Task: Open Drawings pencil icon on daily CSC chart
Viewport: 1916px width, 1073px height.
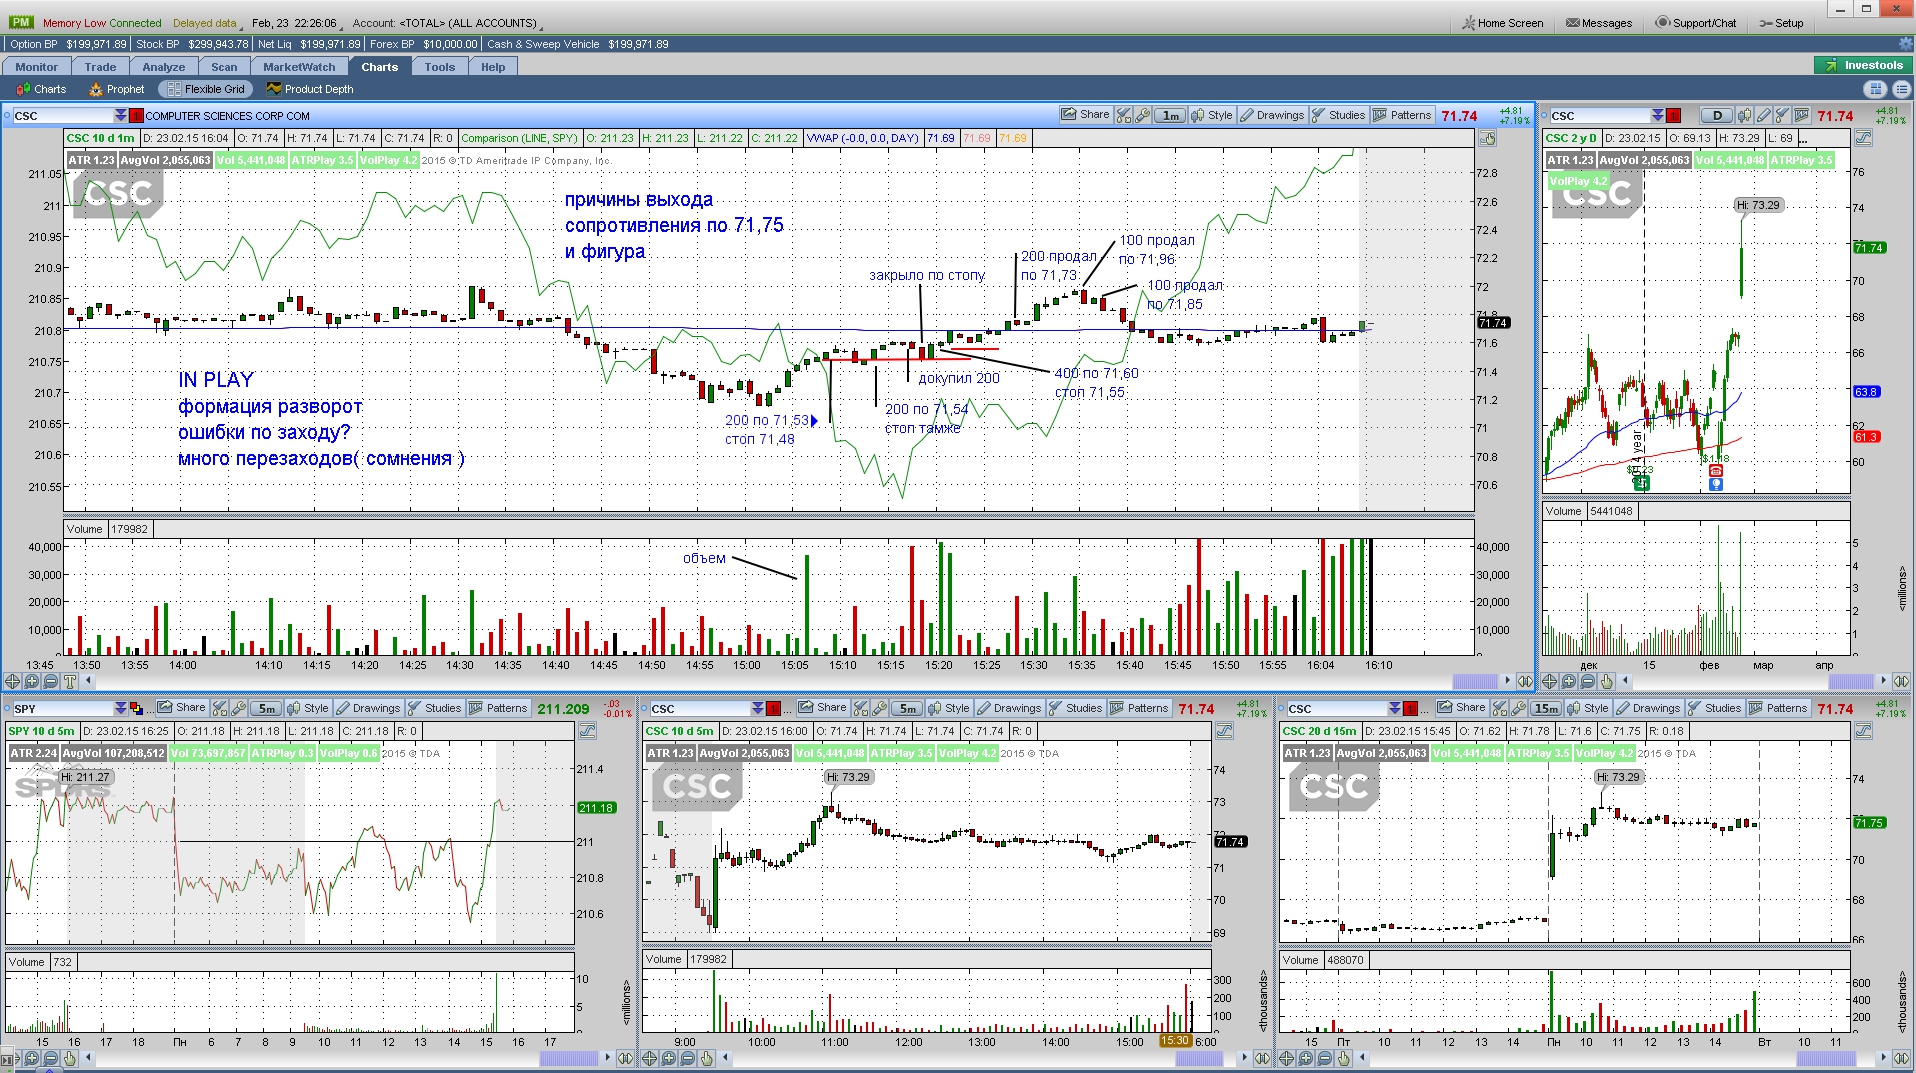Action: pyautogui.click(x=1764, y=116)
